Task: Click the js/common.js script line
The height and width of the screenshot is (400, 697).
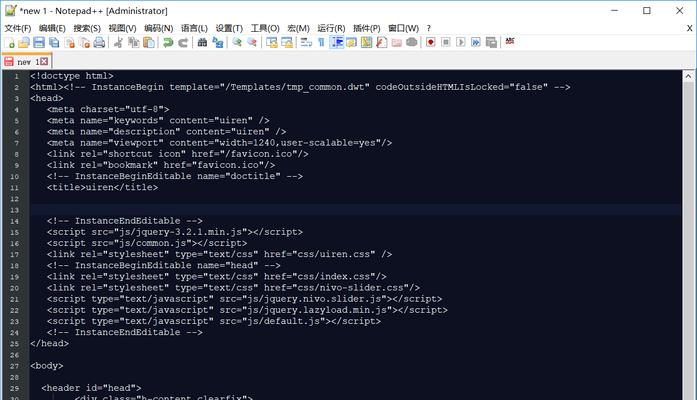Action: tap(147, 243)
